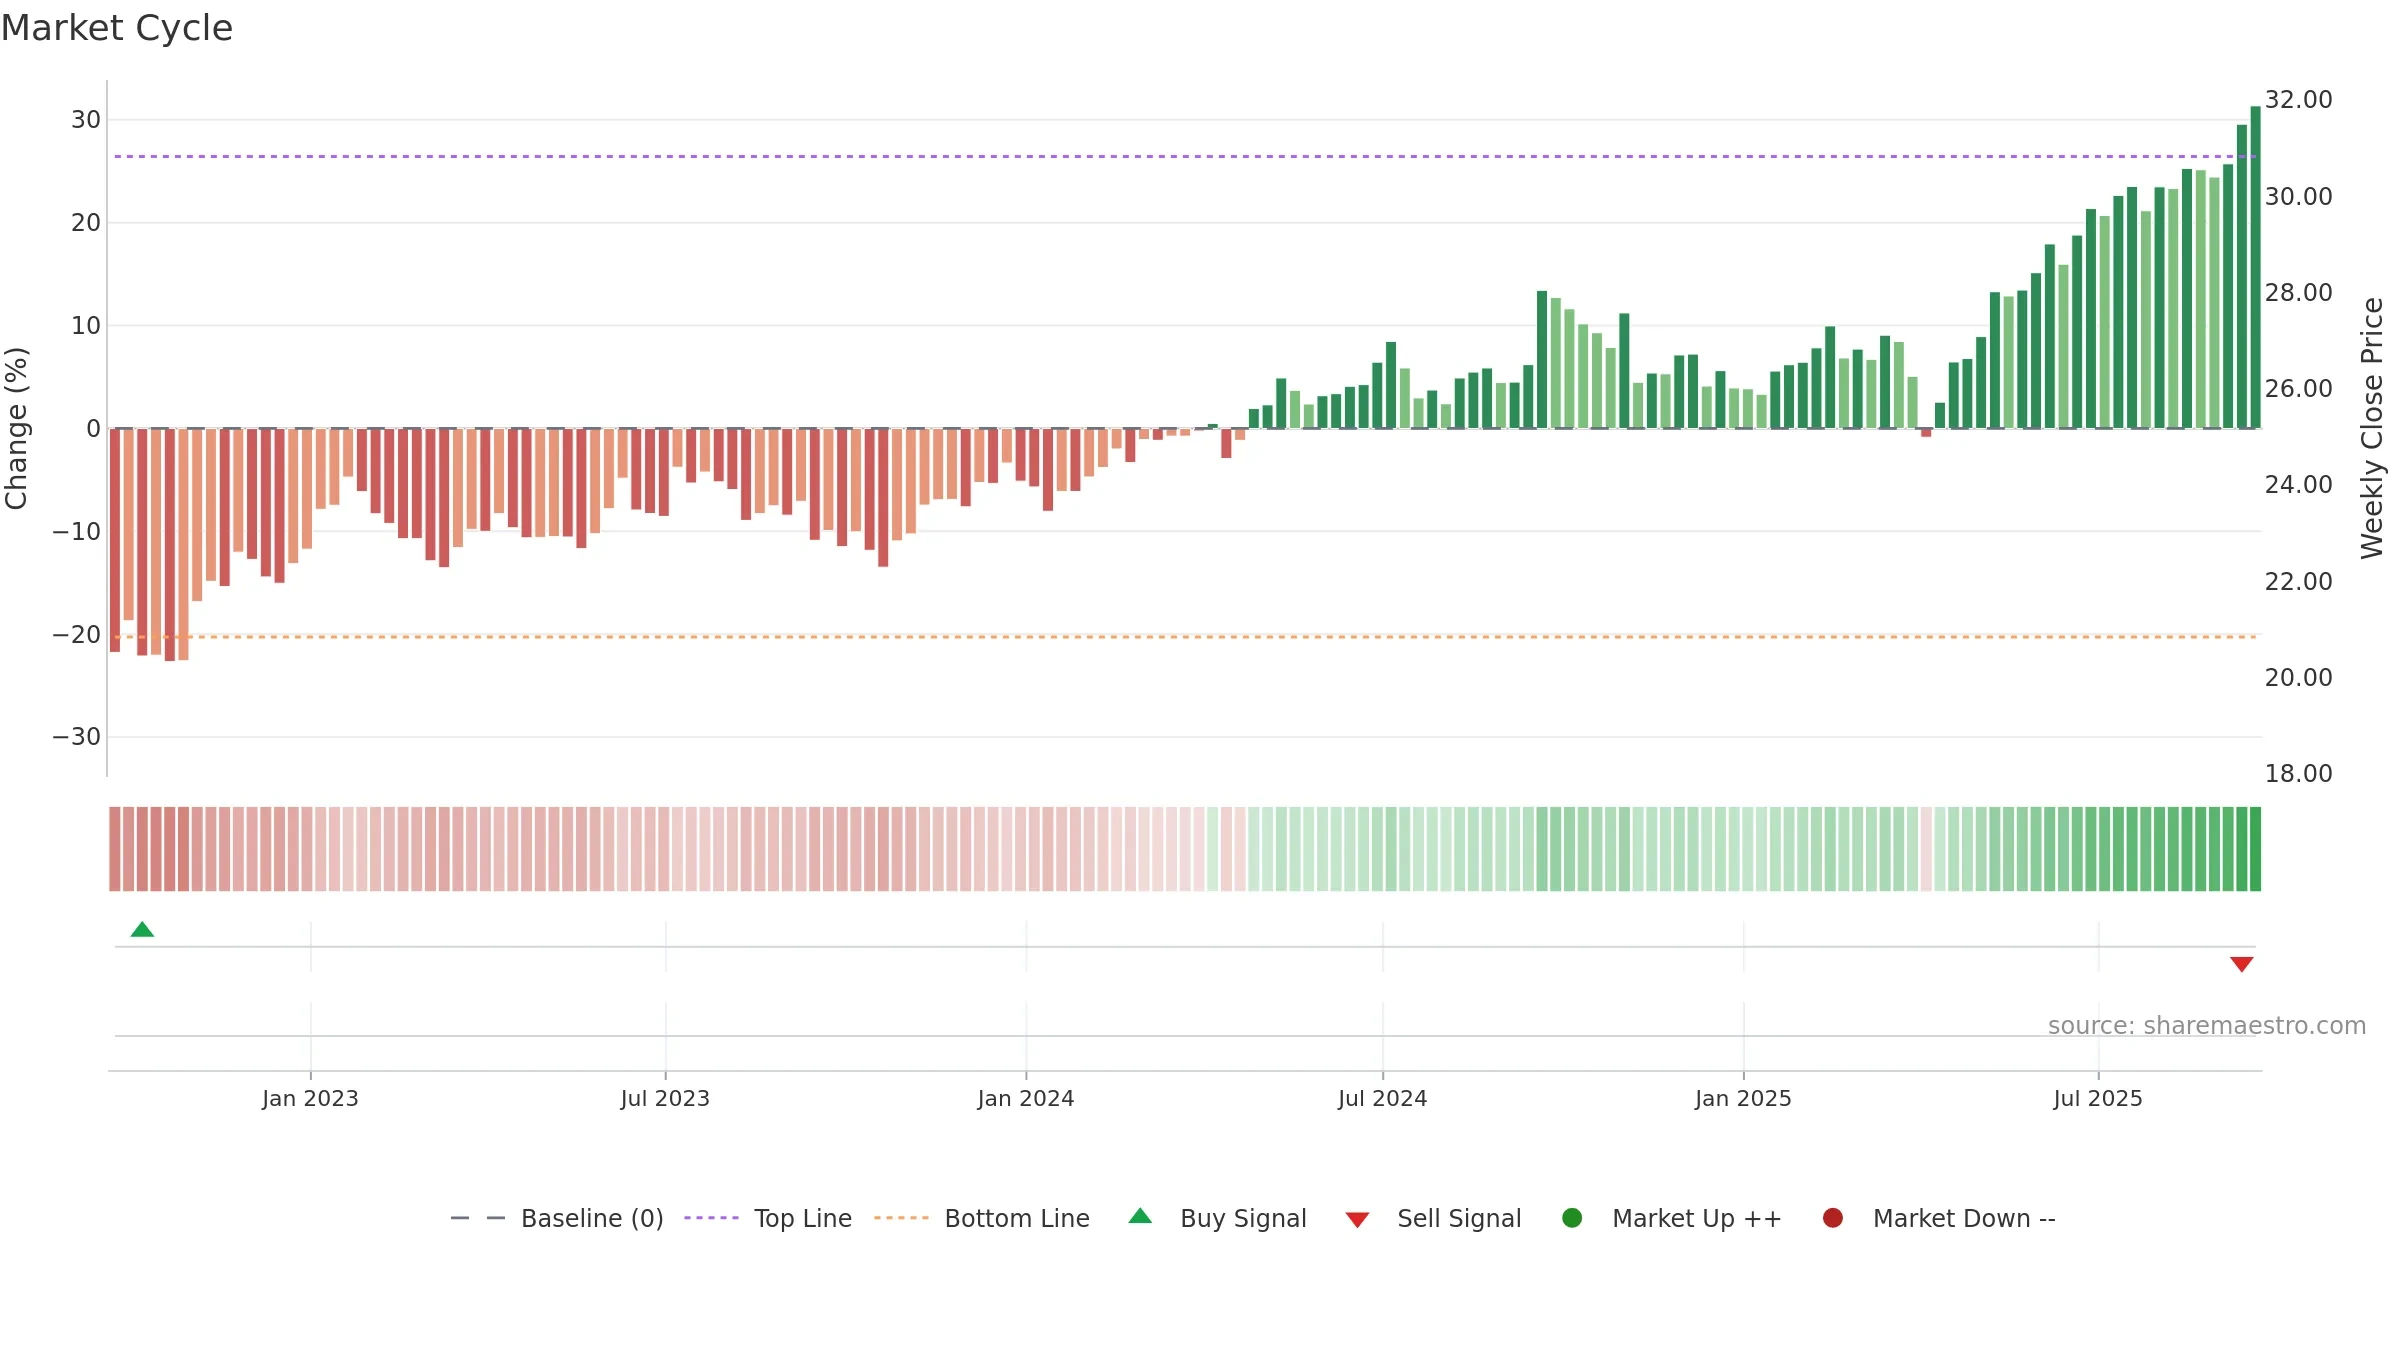Click the orange dotted Bottom Line on the chart
2400x1350 pixels.
(1185, 636)
